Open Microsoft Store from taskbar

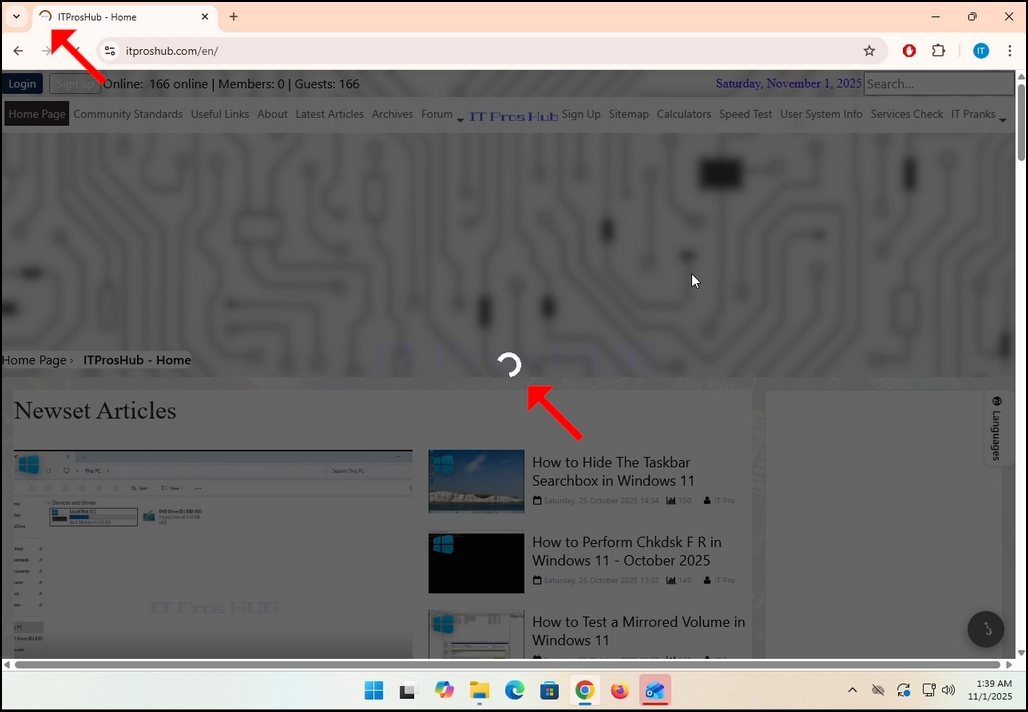click(x=549, y=690)
